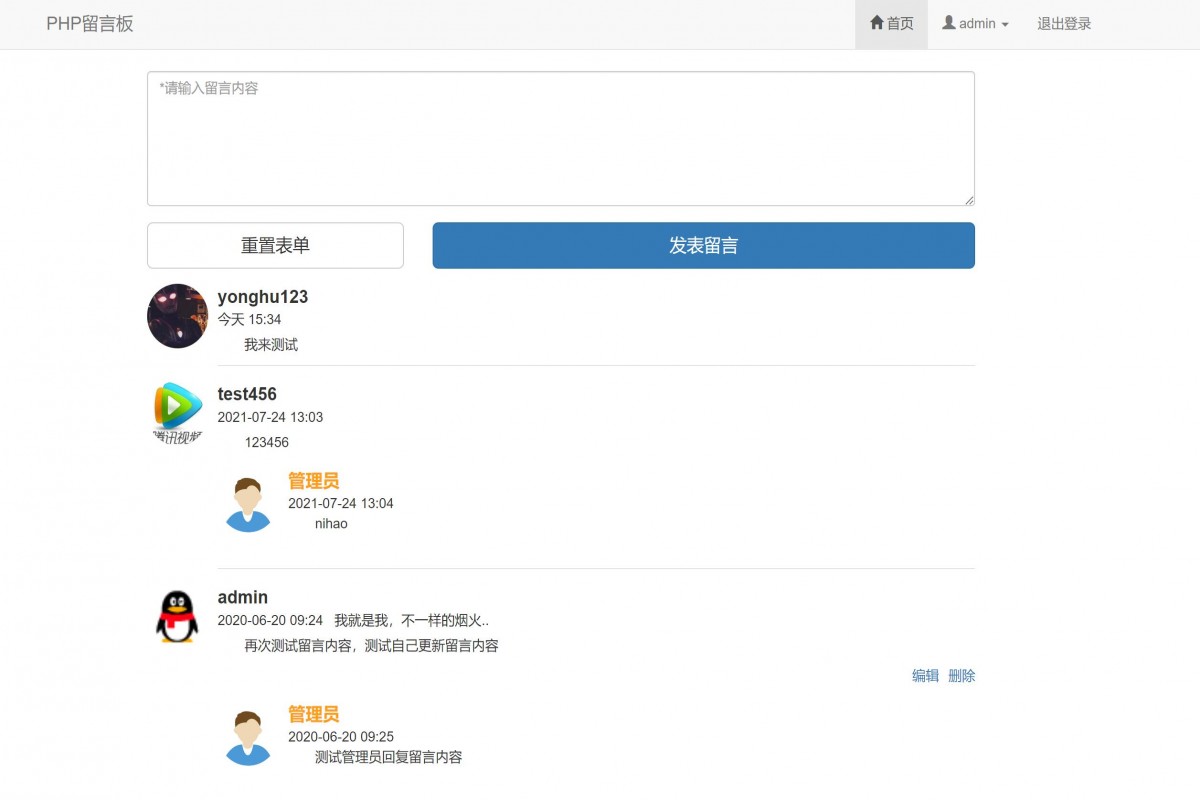Click the orange 管理员 username link
The image size is (1200, 800).
(313, 480)
